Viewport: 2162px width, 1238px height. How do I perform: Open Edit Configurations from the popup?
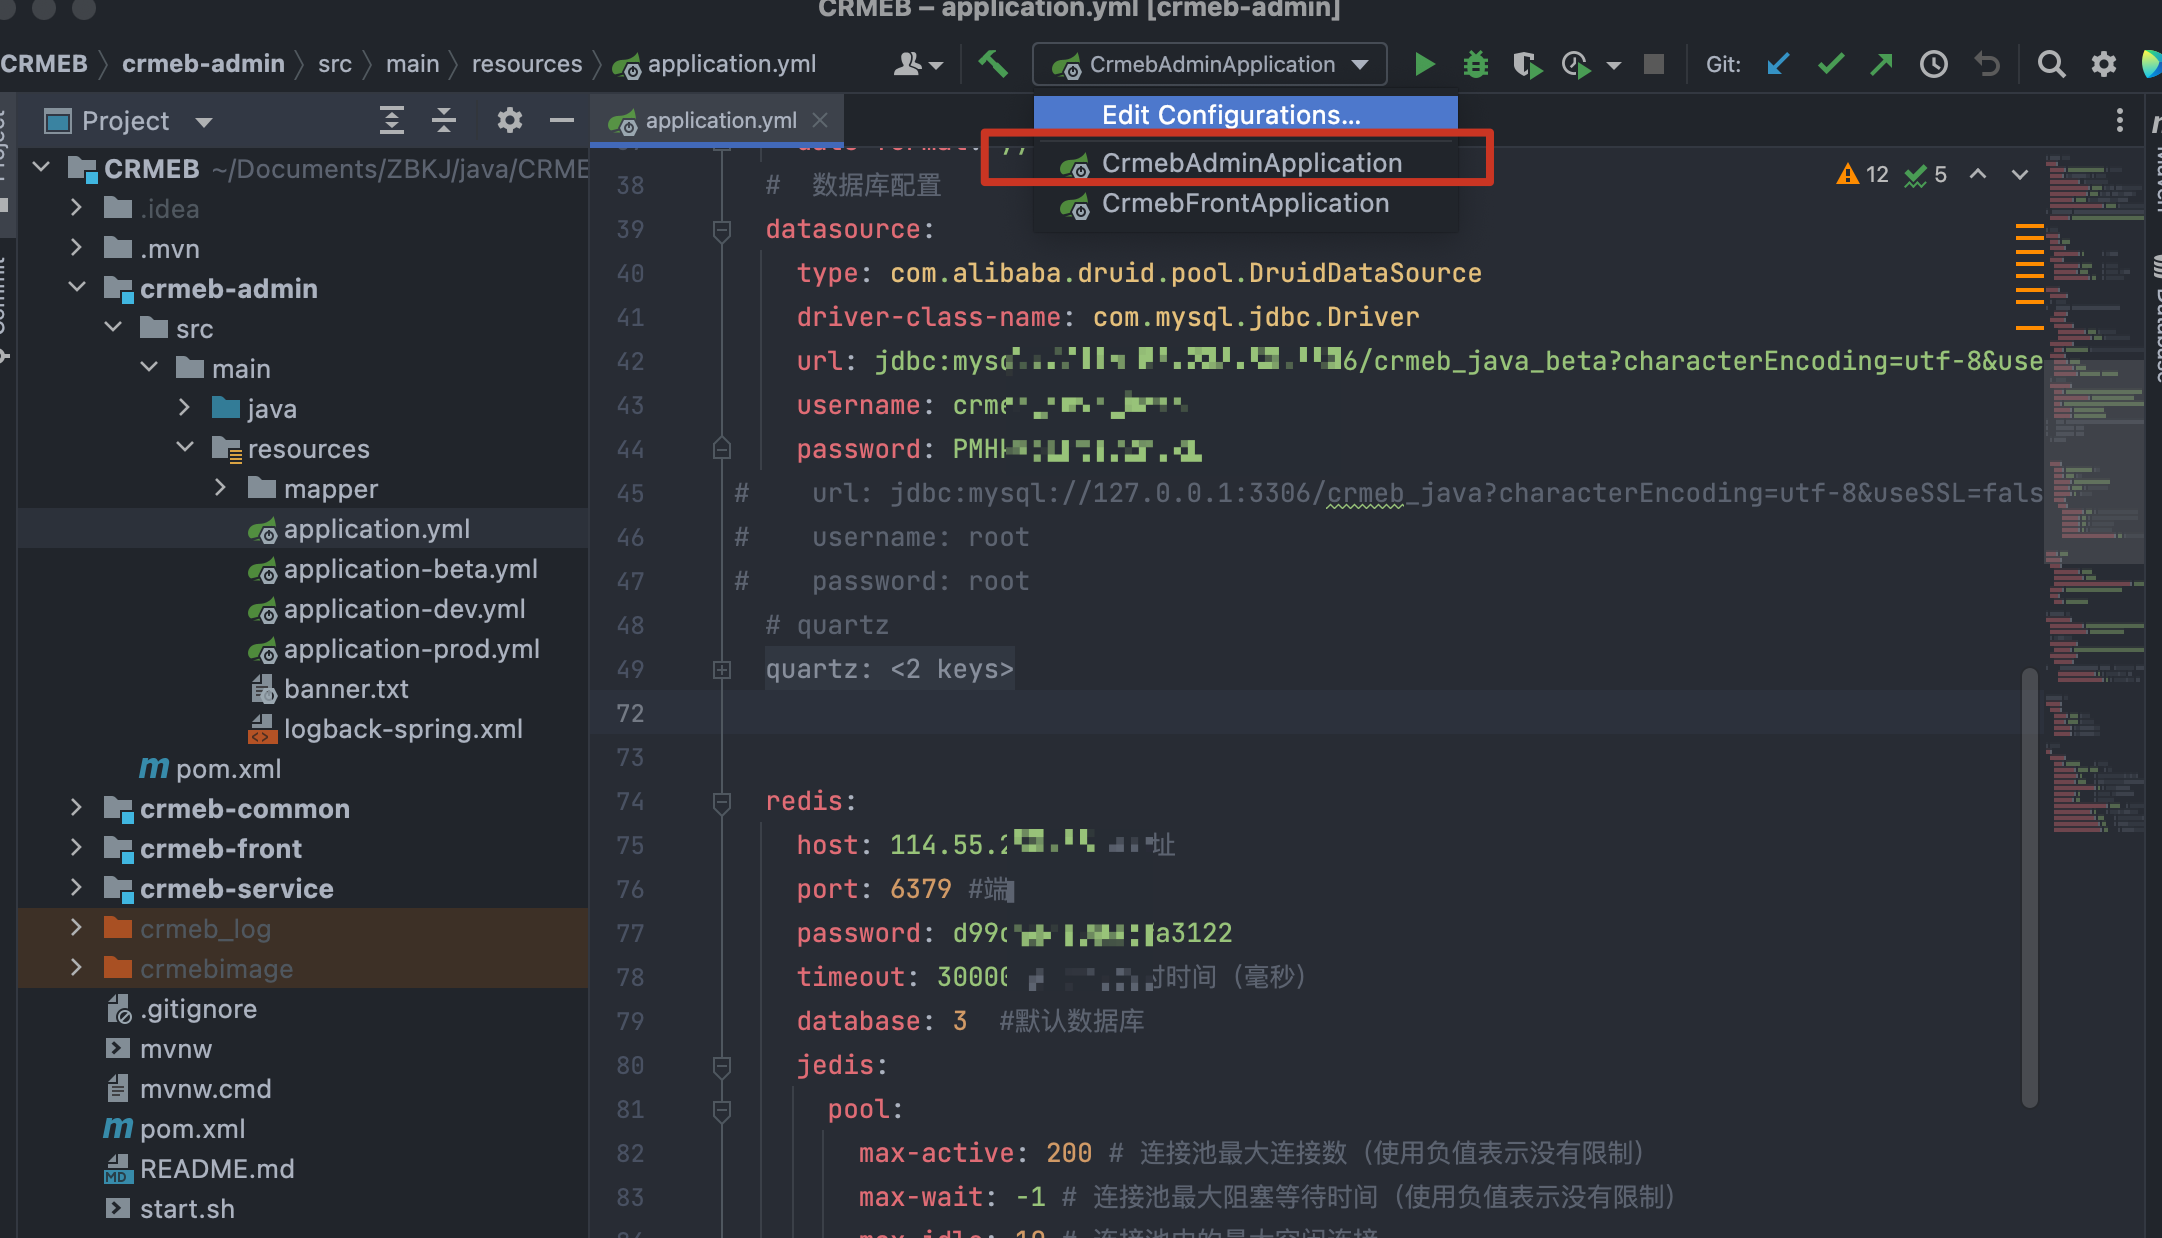coord(1228,114)
